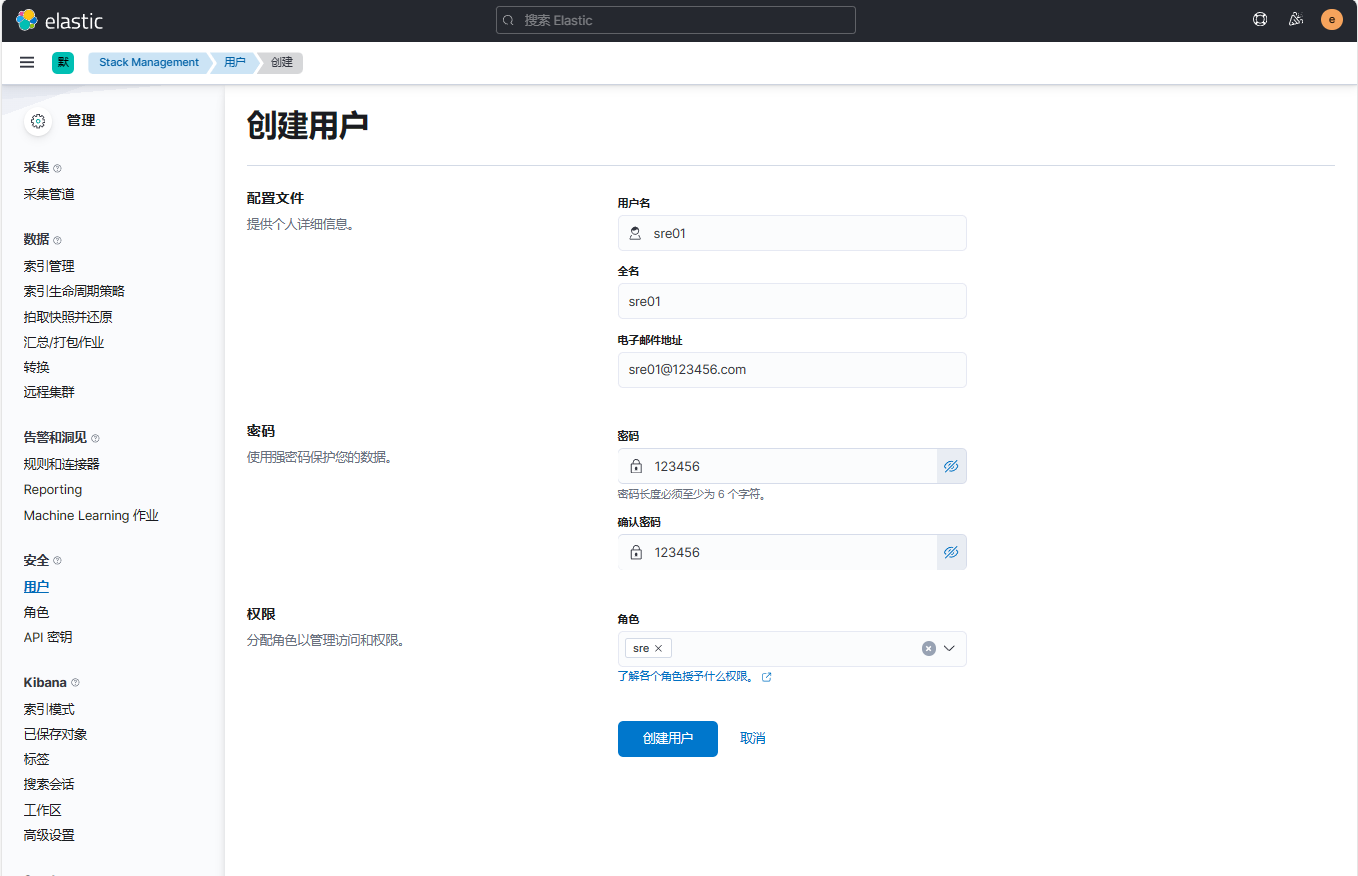The image size is (1358, 876).
Task: Click the user avatar 'e' icon
Action: click(1331, 20)
